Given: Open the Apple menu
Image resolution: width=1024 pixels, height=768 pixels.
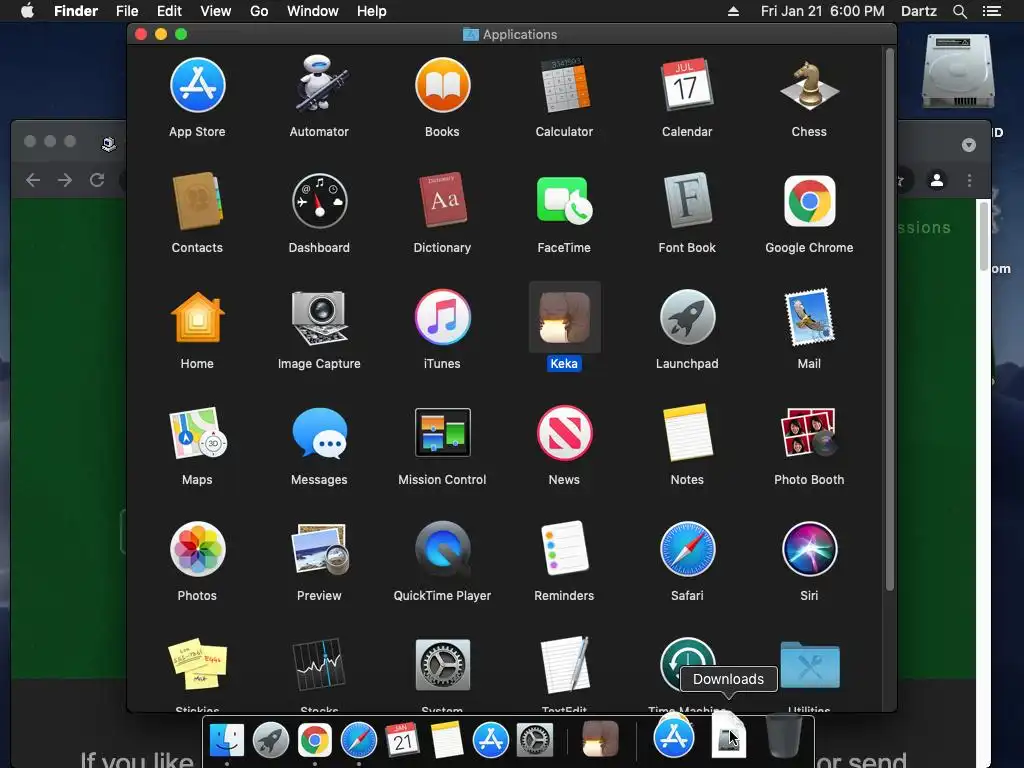Looking at the screenshot, I should coord(27,11).
